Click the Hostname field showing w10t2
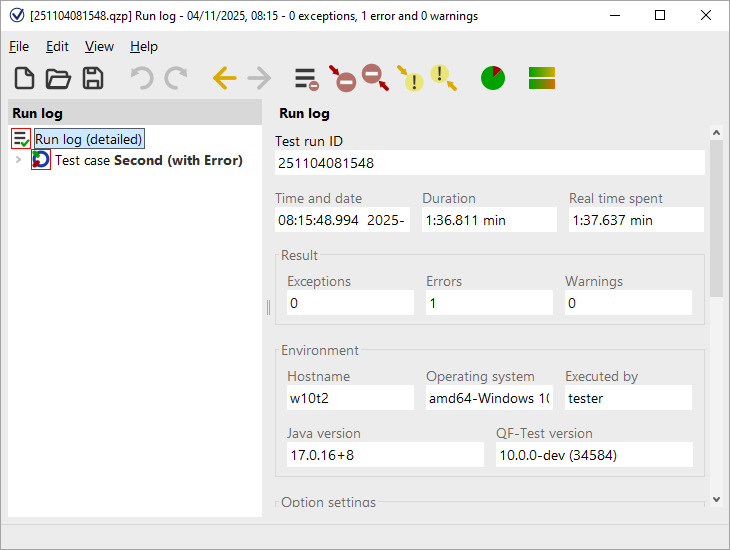 click(x=349, y=398)
